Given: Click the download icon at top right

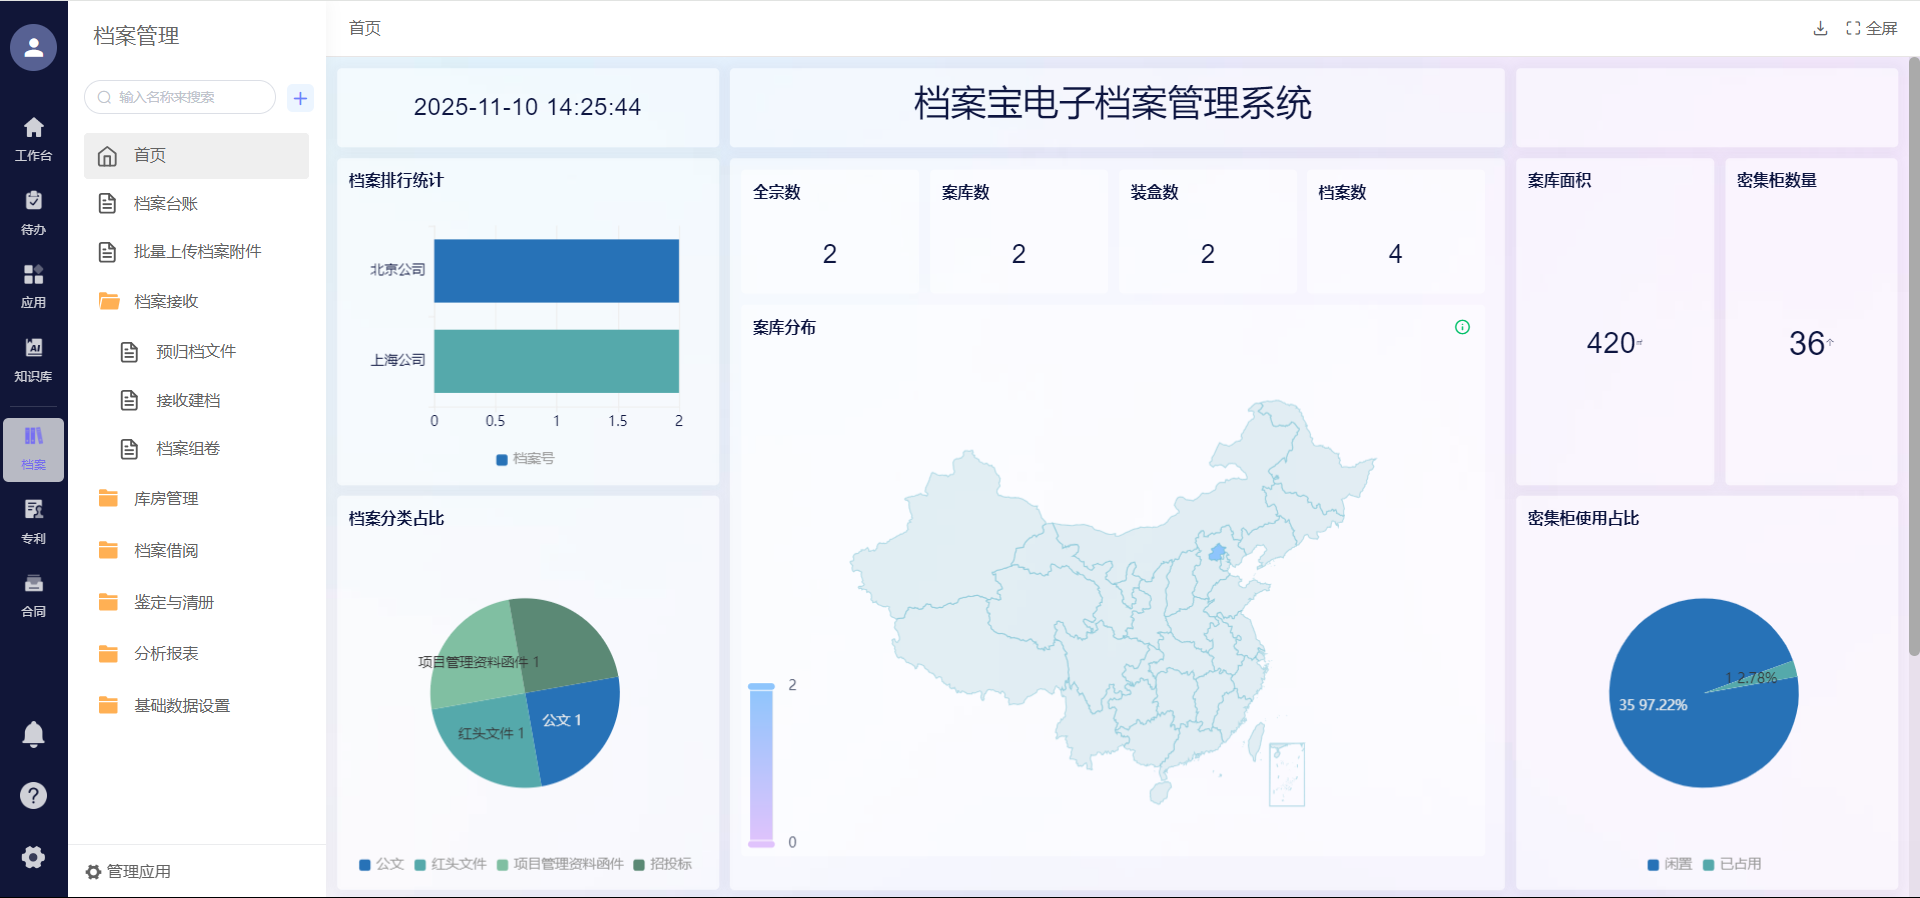Looking at the screenshot, I should (1820, 28).
